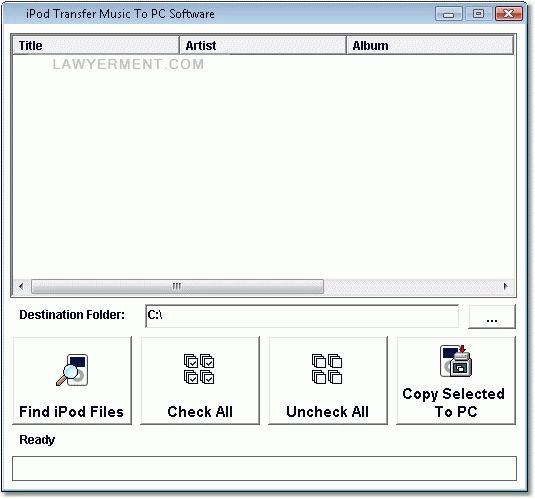Sort the list by Artist column
535x499 pixels.
[263, 45]
